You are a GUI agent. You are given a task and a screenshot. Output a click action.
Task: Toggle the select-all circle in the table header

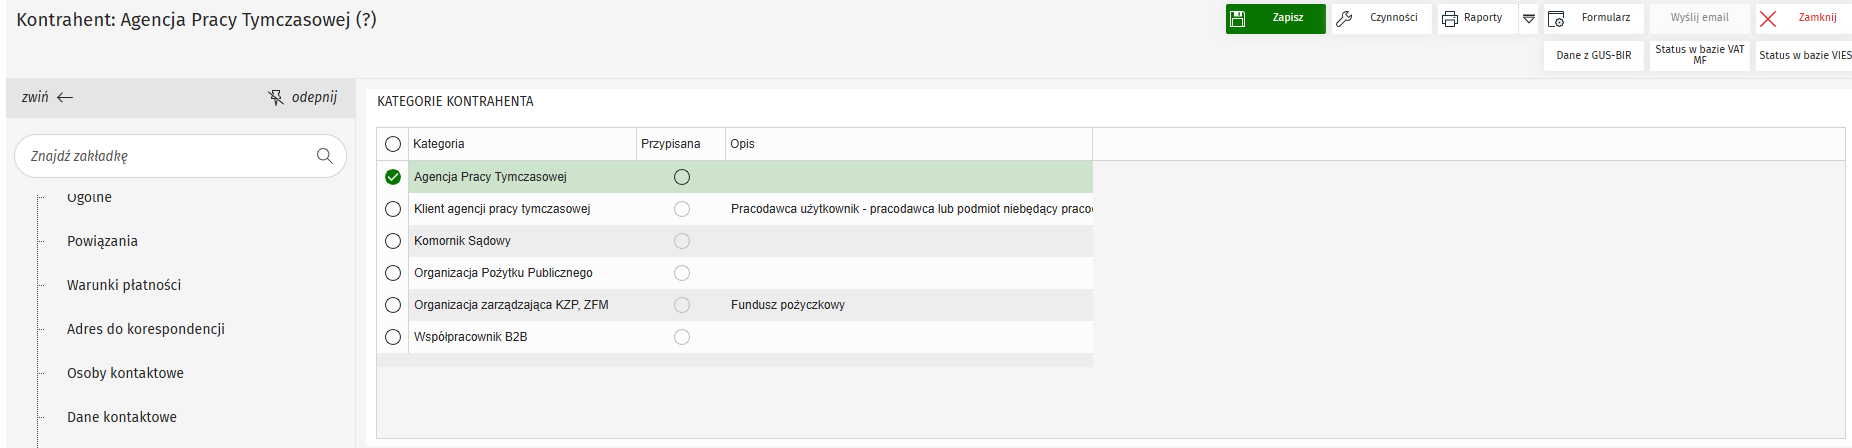(x=393, y=144)
